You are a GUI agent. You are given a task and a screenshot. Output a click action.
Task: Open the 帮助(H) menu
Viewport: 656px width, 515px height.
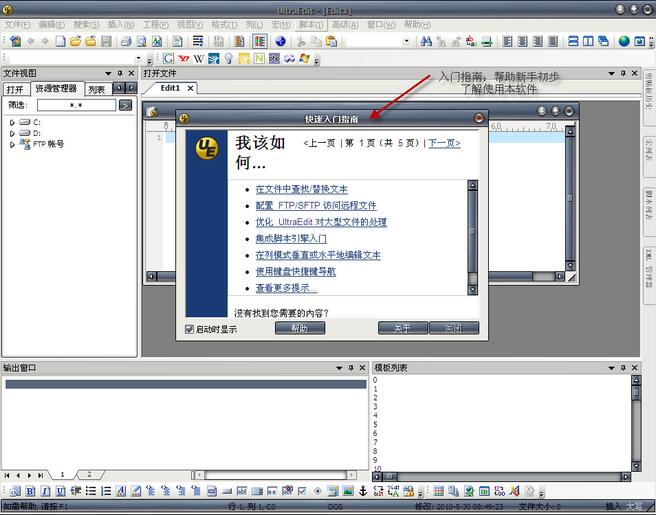coord(417,25)
